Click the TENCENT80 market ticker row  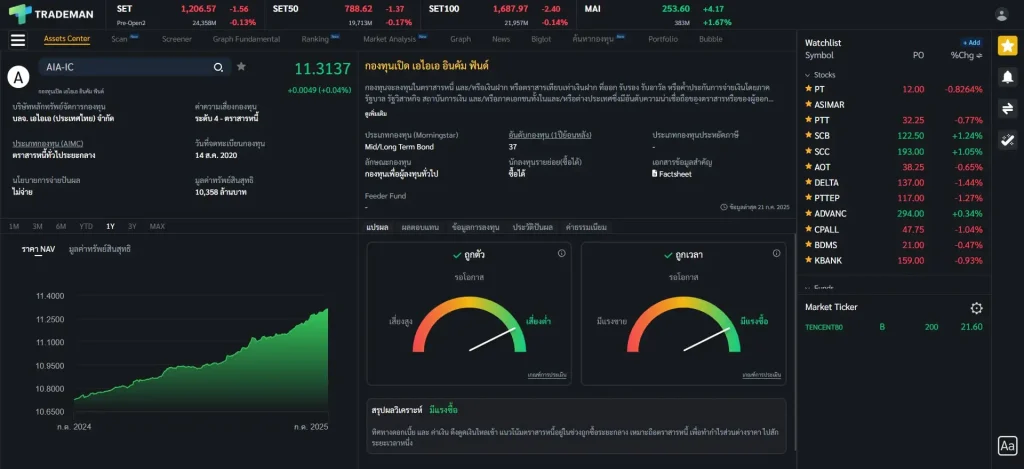(x=893, y=327)
